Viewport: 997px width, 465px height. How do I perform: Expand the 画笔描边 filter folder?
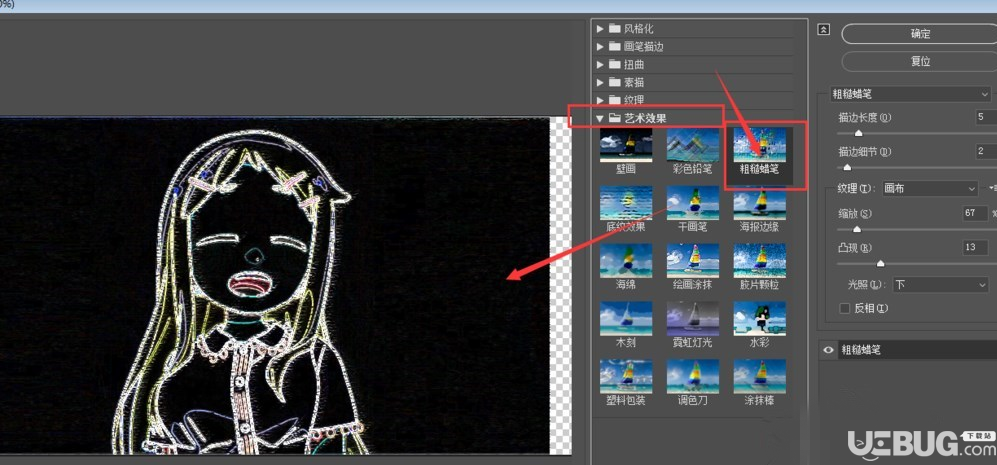pyautogui.click(x=600, y=46)
